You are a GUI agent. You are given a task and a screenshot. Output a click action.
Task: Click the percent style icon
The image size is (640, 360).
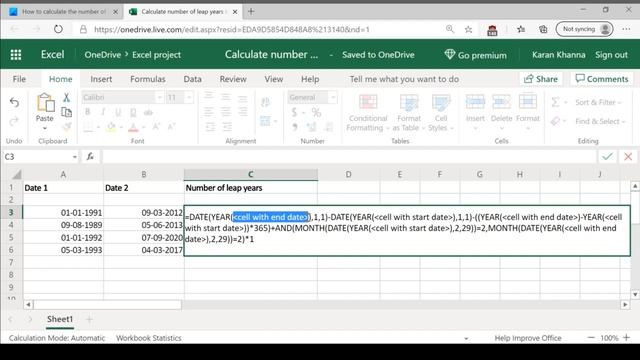[x=316, y=112]
